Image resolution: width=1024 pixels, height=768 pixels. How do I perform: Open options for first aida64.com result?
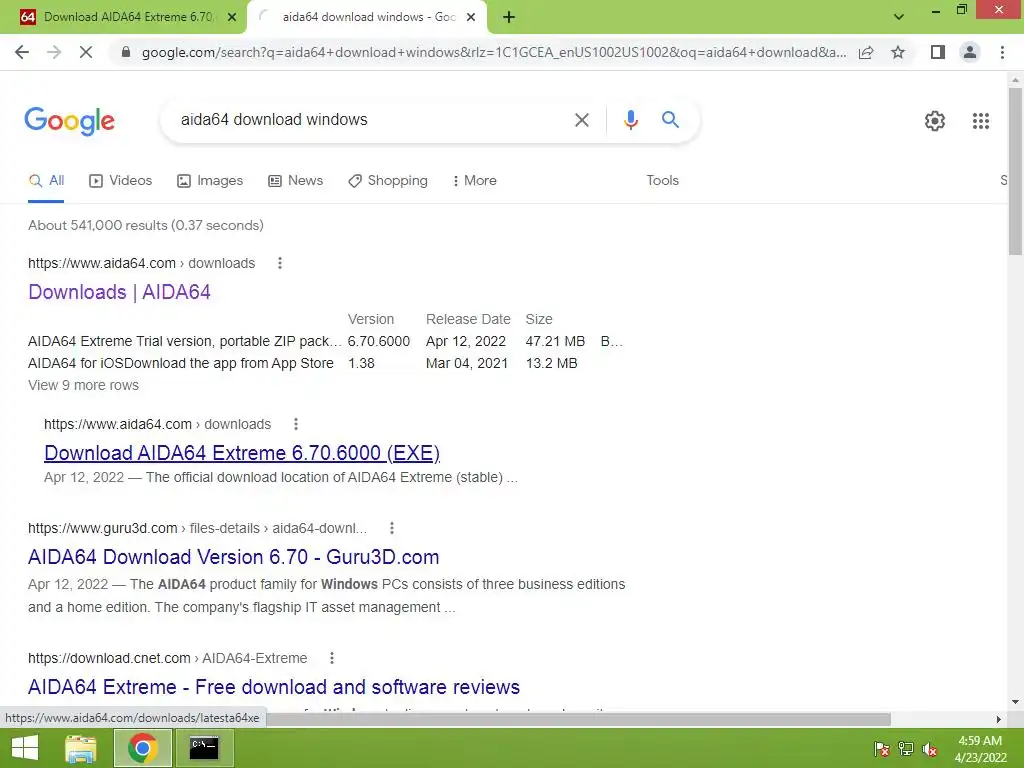(280, 263)
